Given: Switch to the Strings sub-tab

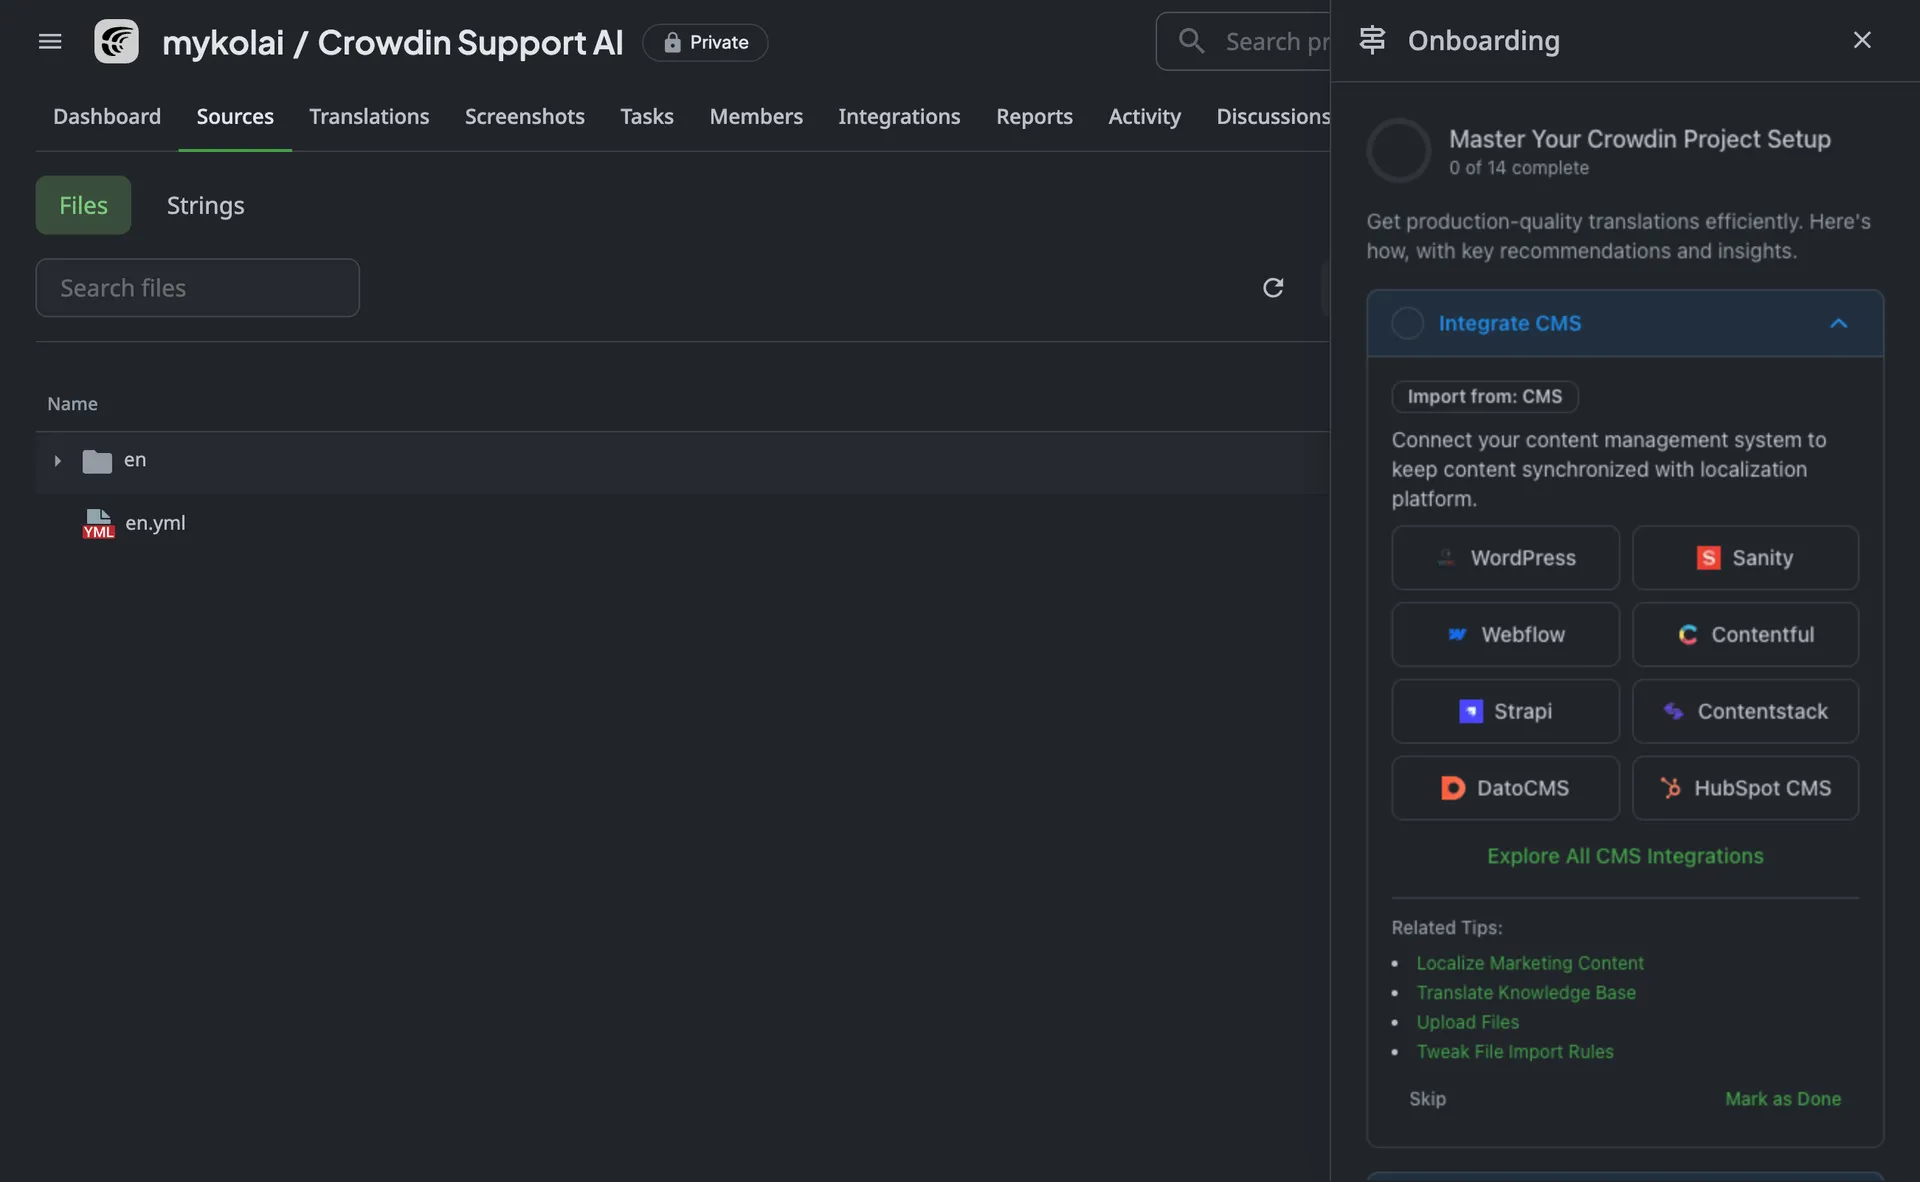Looking at the screenshot, I should click(205, 205).
